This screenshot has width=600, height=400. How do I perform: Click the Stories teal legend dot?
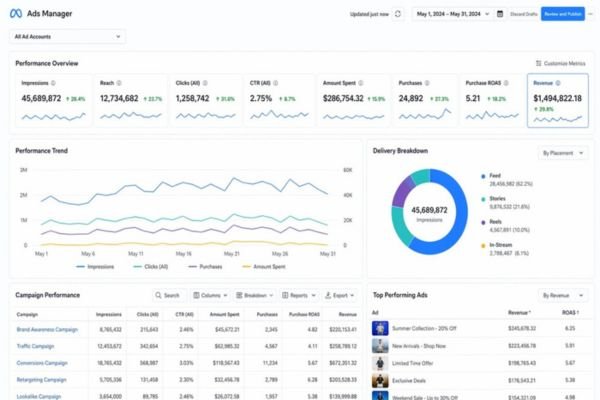click(483, 199)
